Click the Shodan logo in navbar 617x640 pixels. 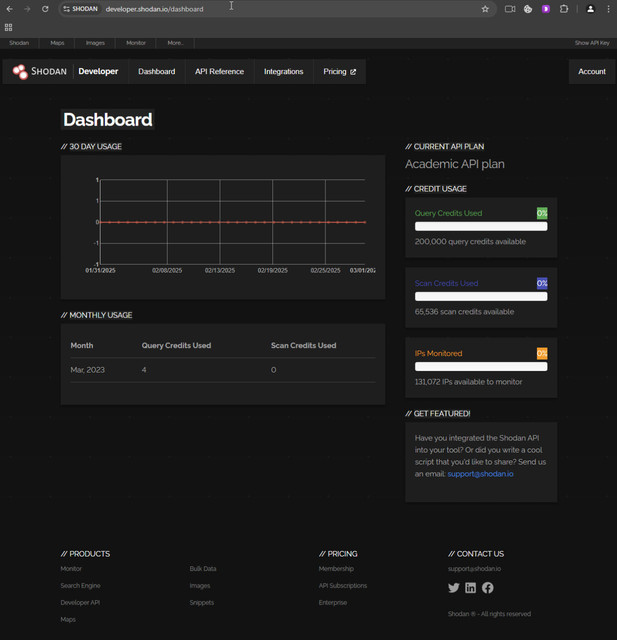tap(42, 72)
